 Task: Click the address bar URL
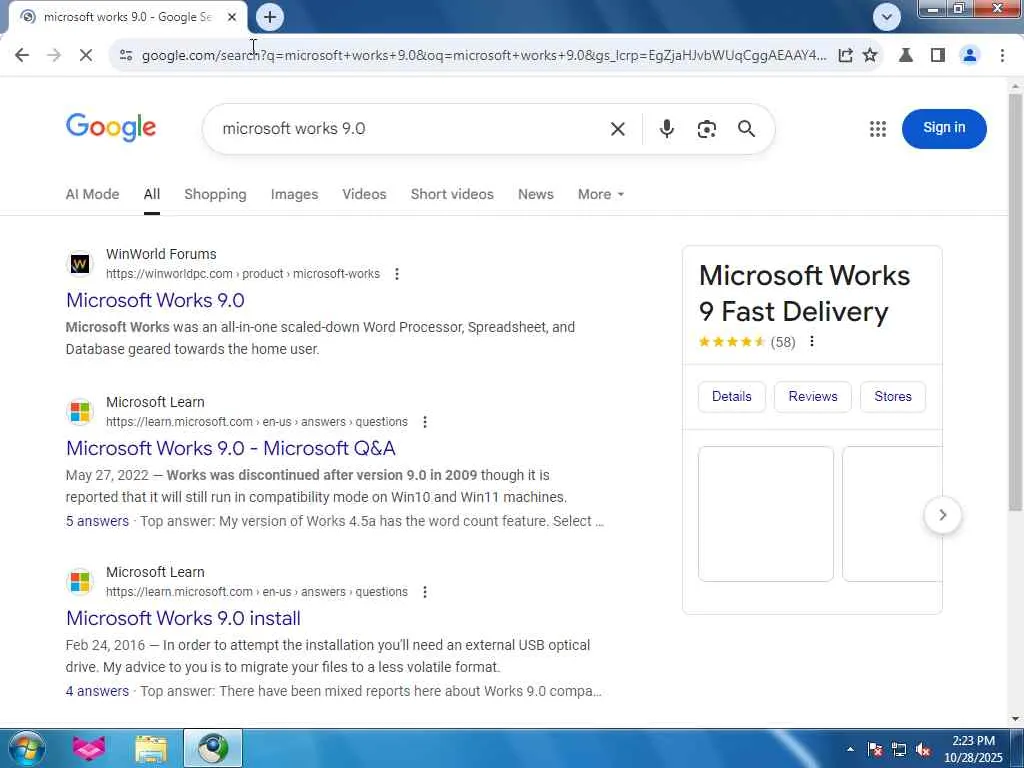tap(483, 56)
